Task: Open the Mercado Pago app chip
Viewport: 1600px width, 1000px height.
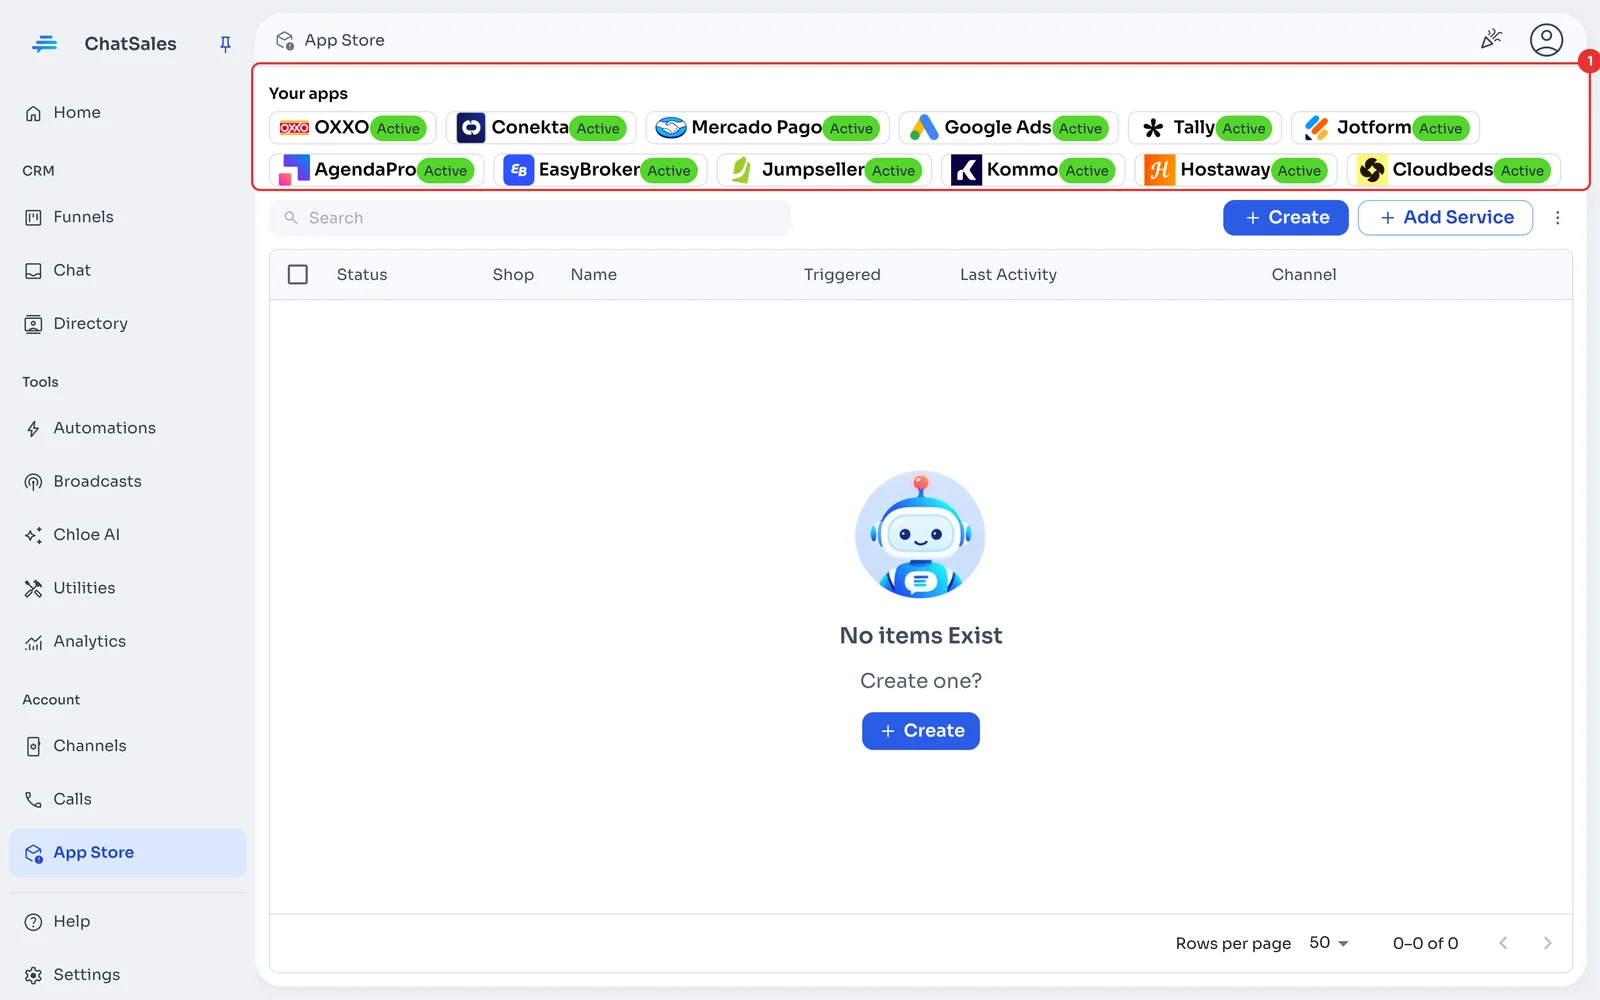Action: (x=767, y=128)
